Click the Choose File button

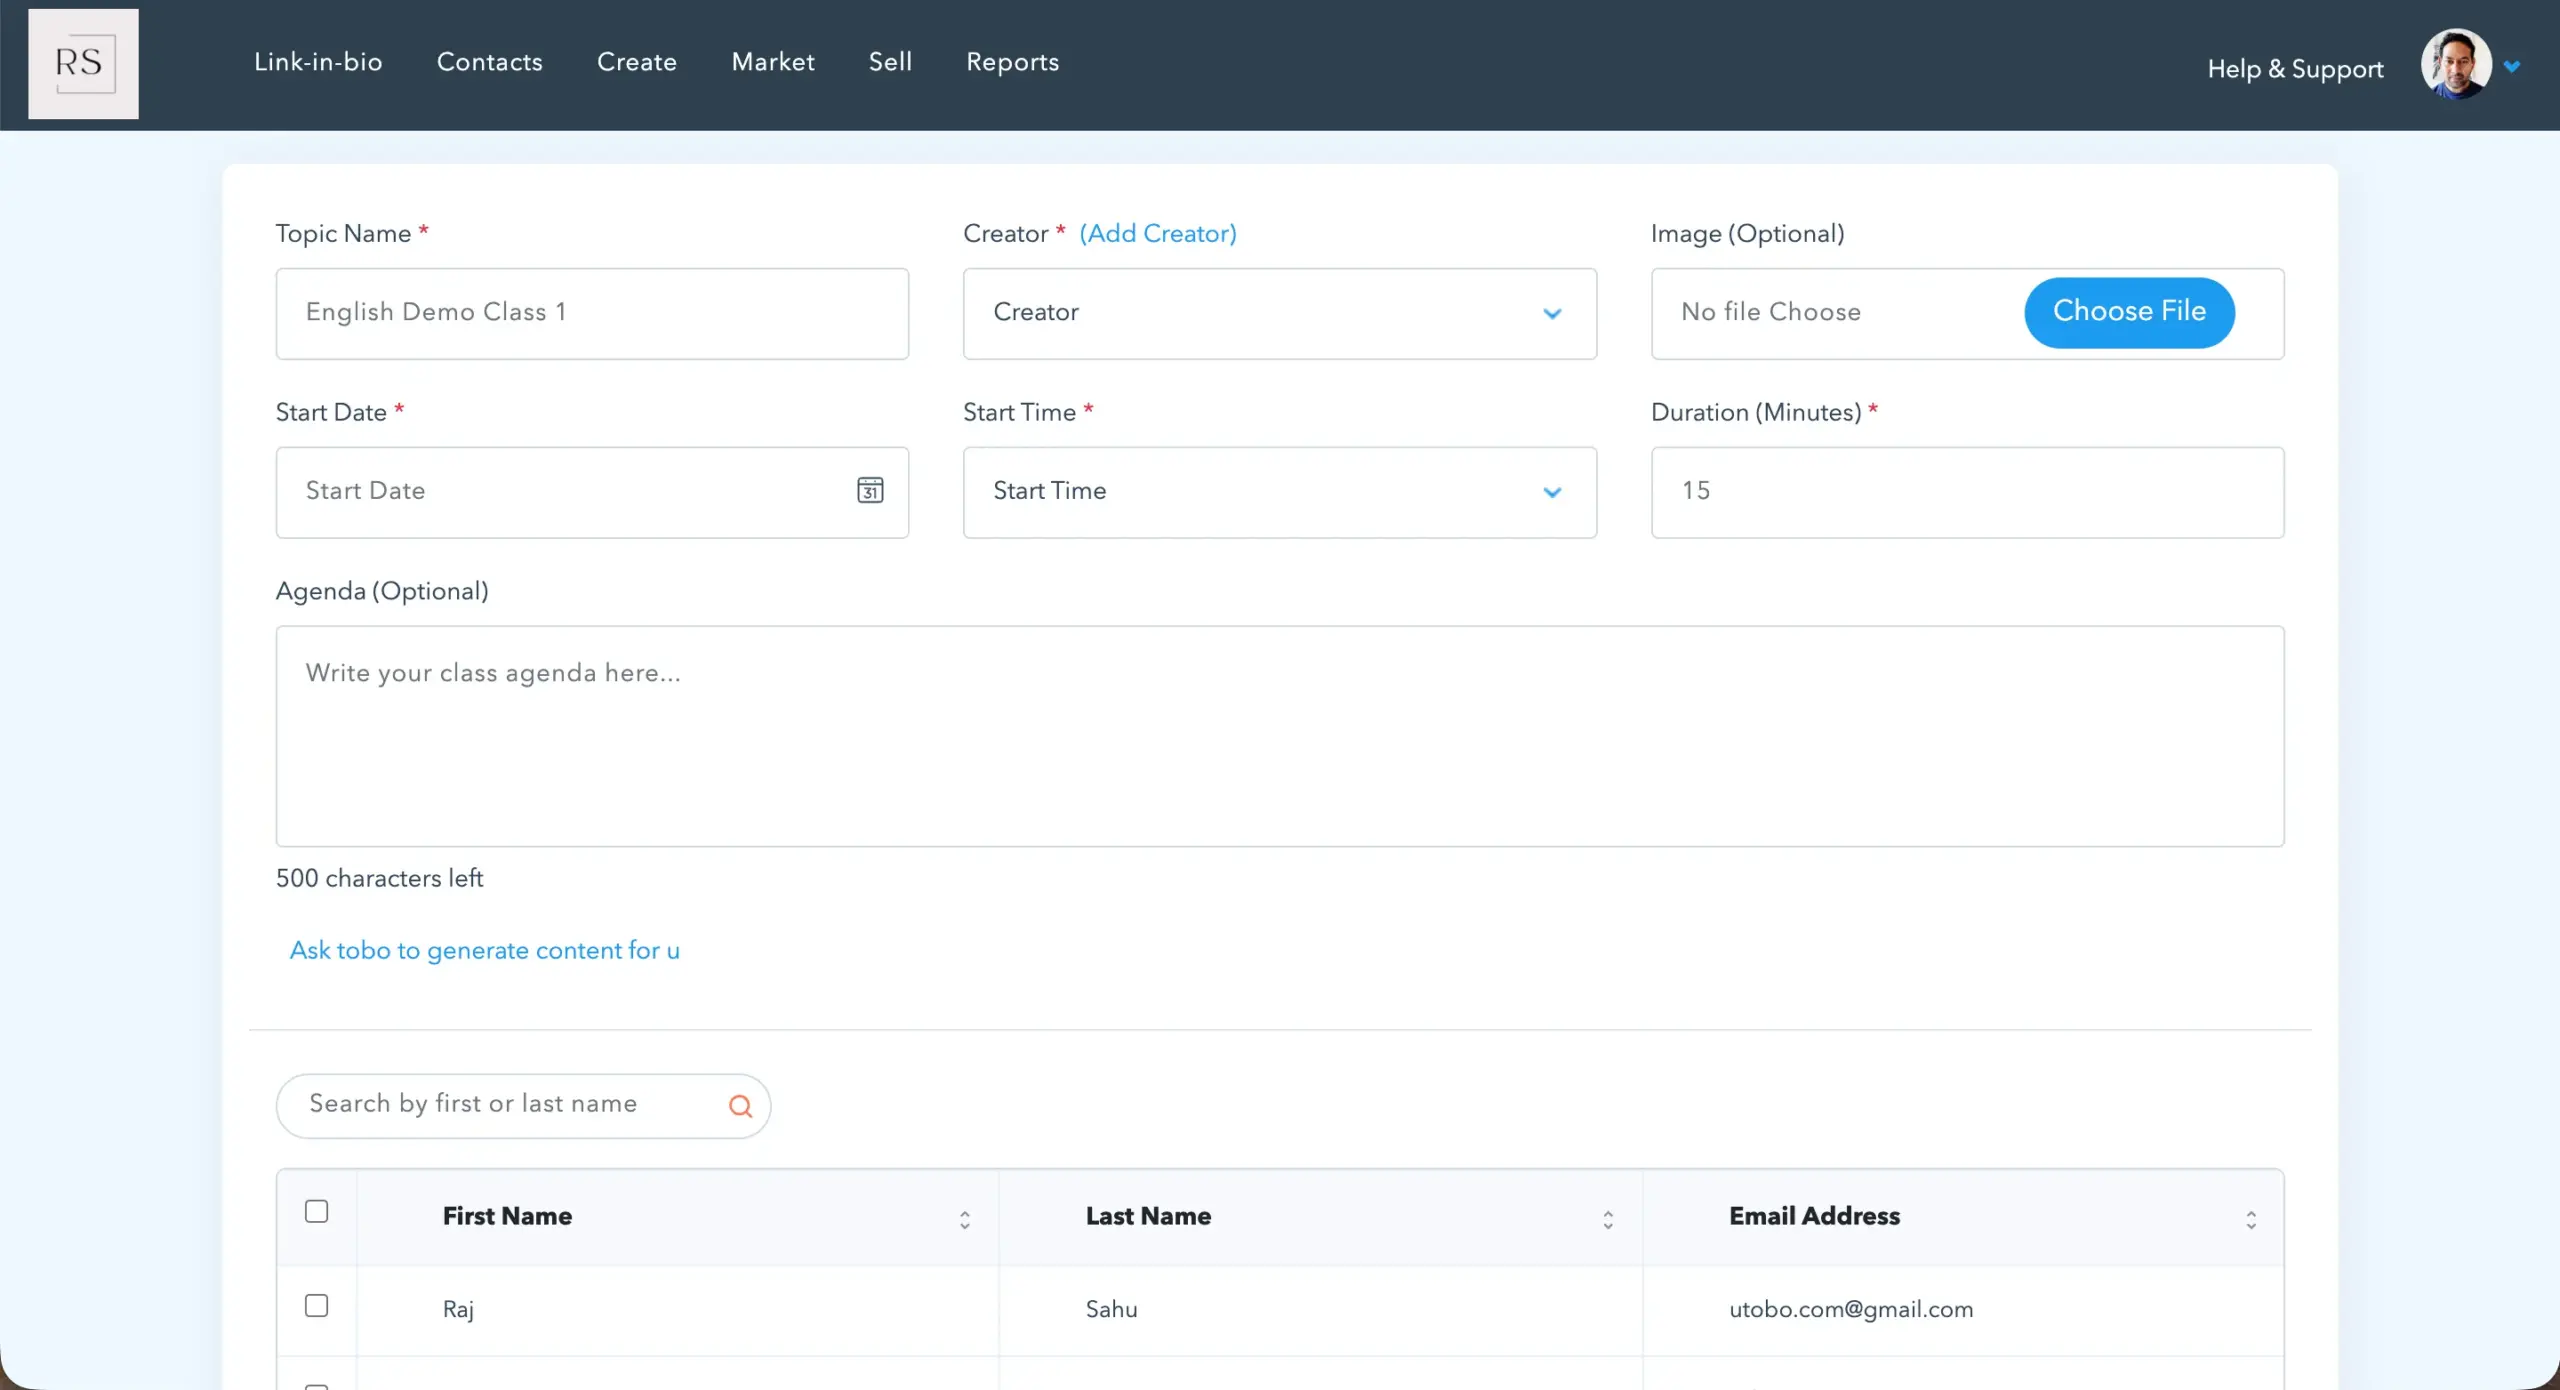tap(2129, 312)
